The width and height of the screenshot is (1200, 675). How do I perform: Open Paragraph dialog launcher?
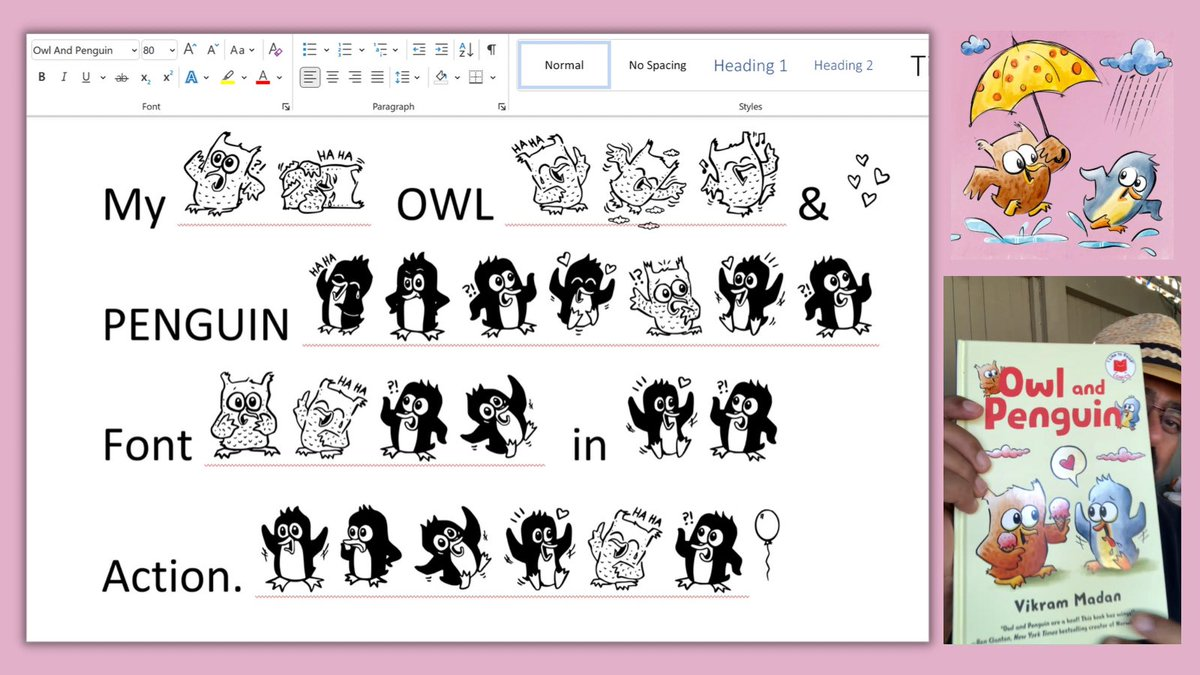(x=502, y=106)
